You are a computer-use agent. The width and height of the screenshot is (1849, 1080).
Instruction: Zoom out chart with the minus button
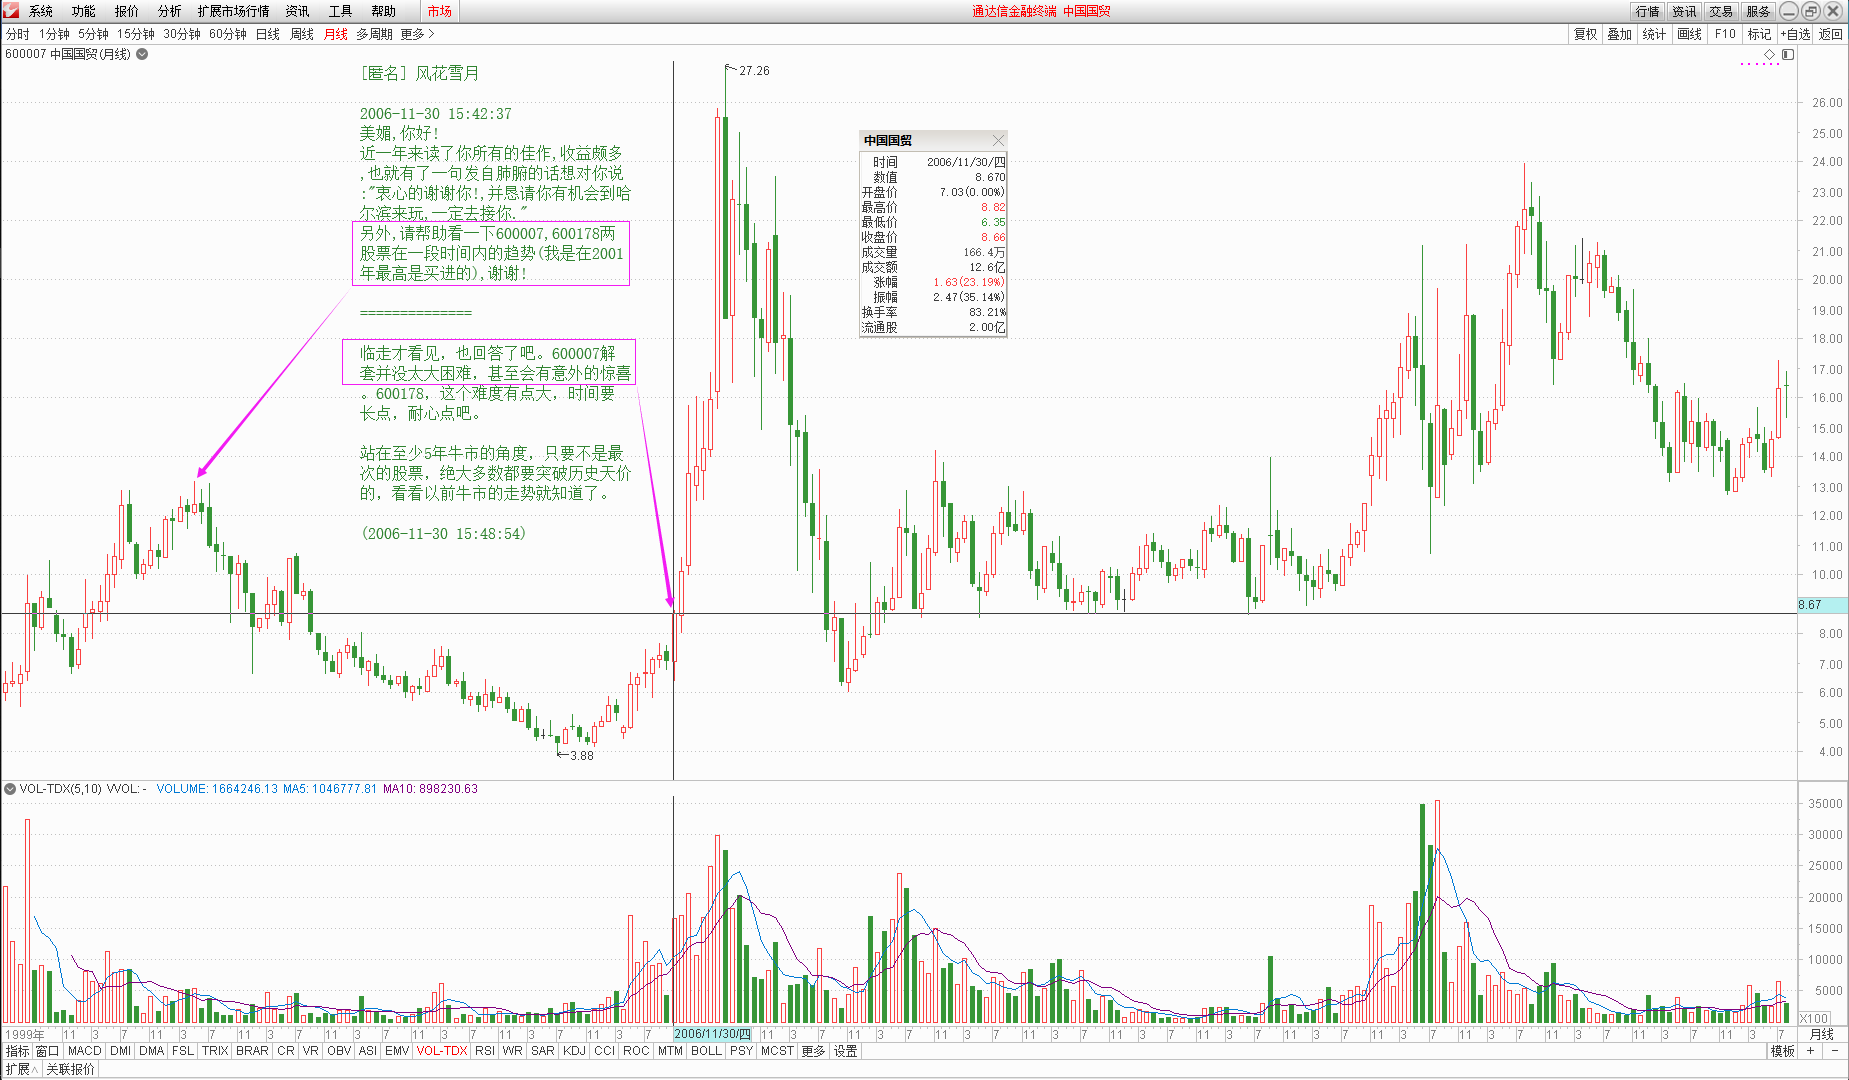pyautogui.click(x=1835, y=1051)
